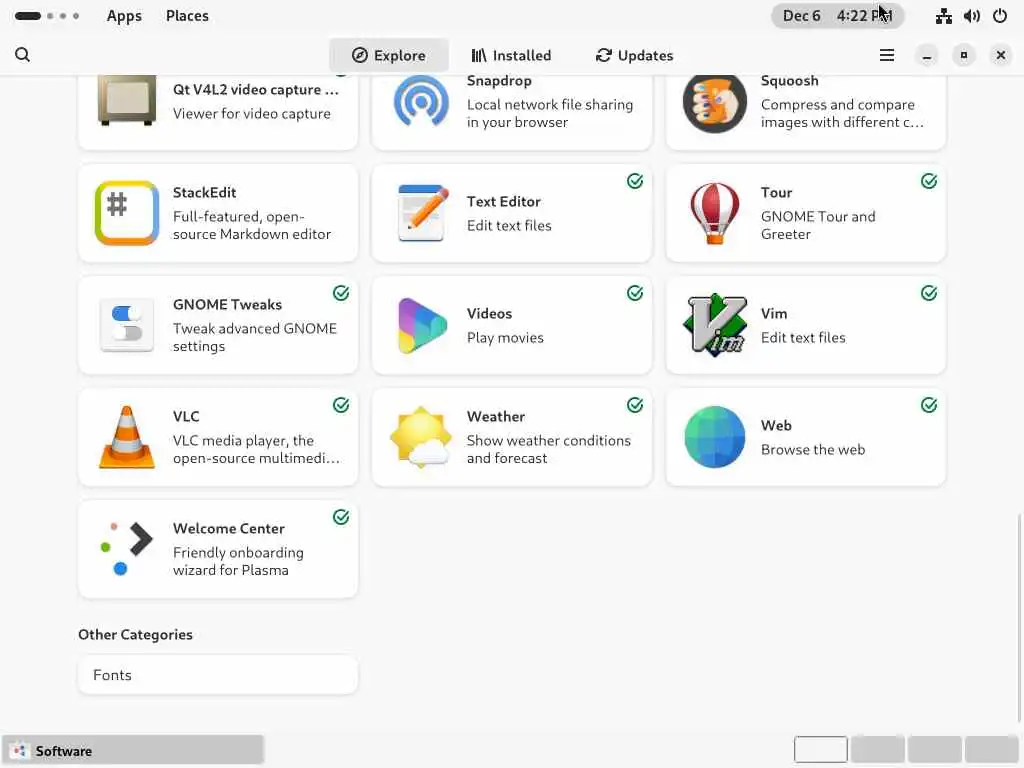Click the Vim logo icon

coord(714,325)
